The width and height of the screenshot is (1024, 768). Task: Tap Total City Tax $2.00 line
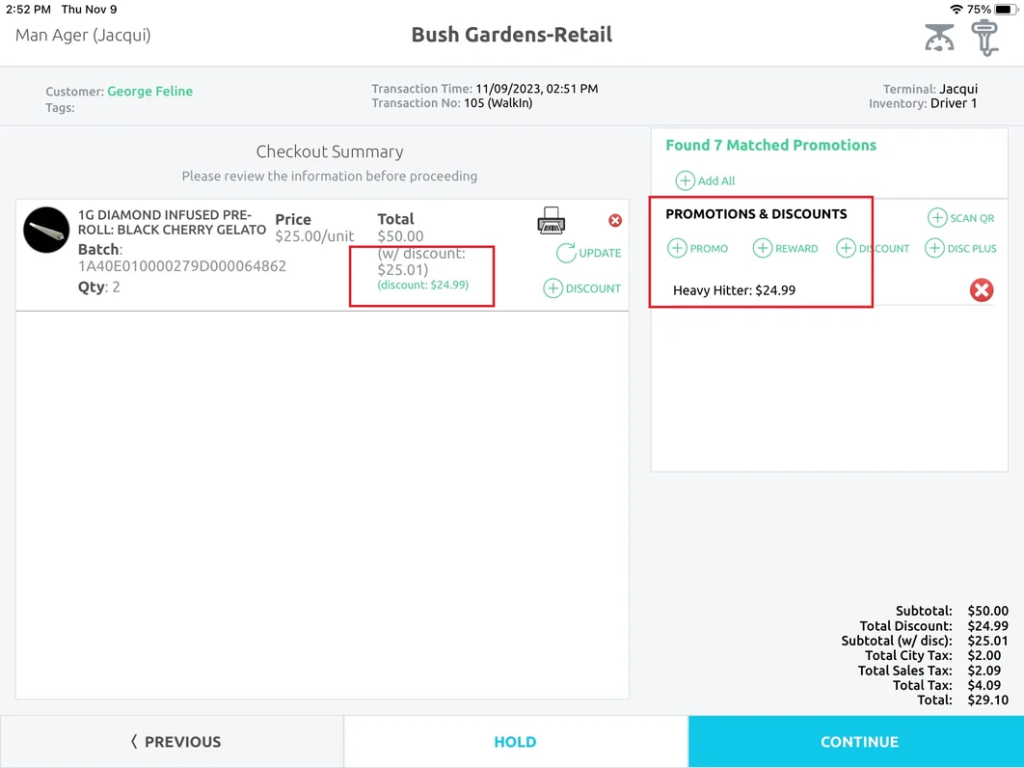(x=933, y=656)
